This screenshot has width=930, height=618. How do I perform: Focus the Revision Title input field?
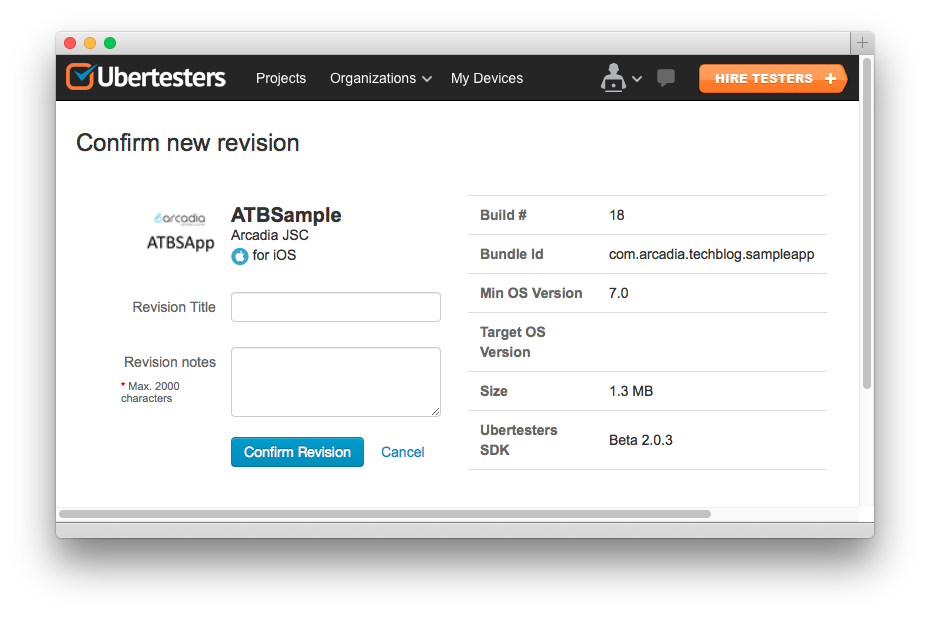336,307
